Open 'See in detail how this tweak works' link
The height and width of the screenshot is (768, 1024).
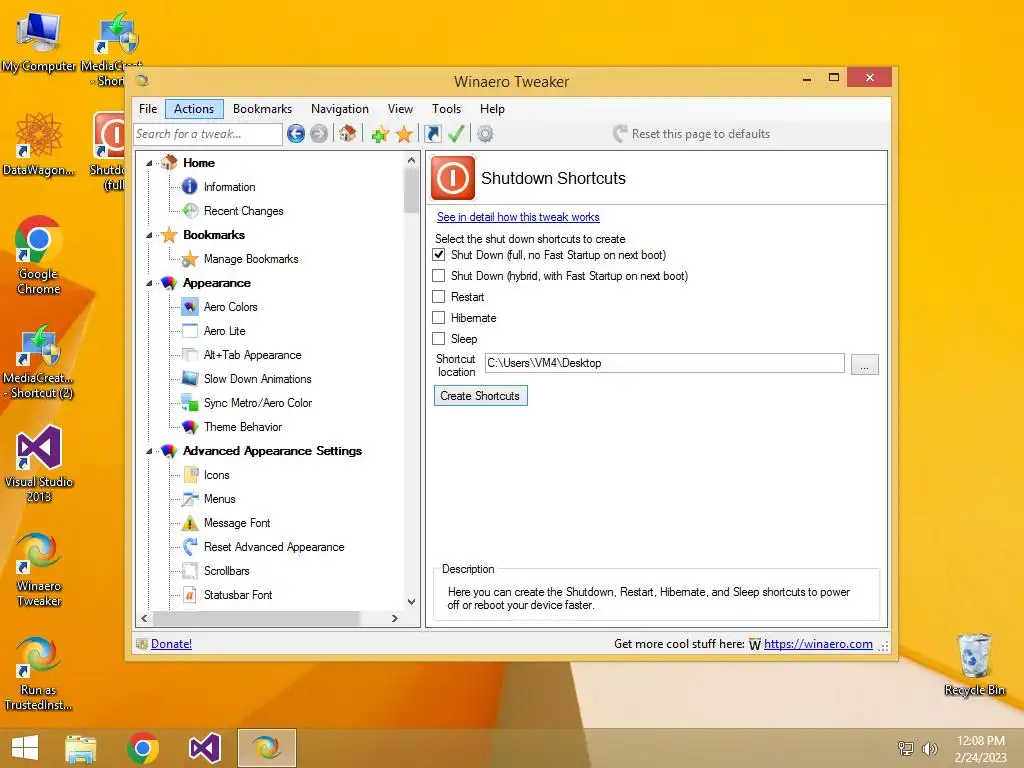pyautogui.click(x=518, y=217)
